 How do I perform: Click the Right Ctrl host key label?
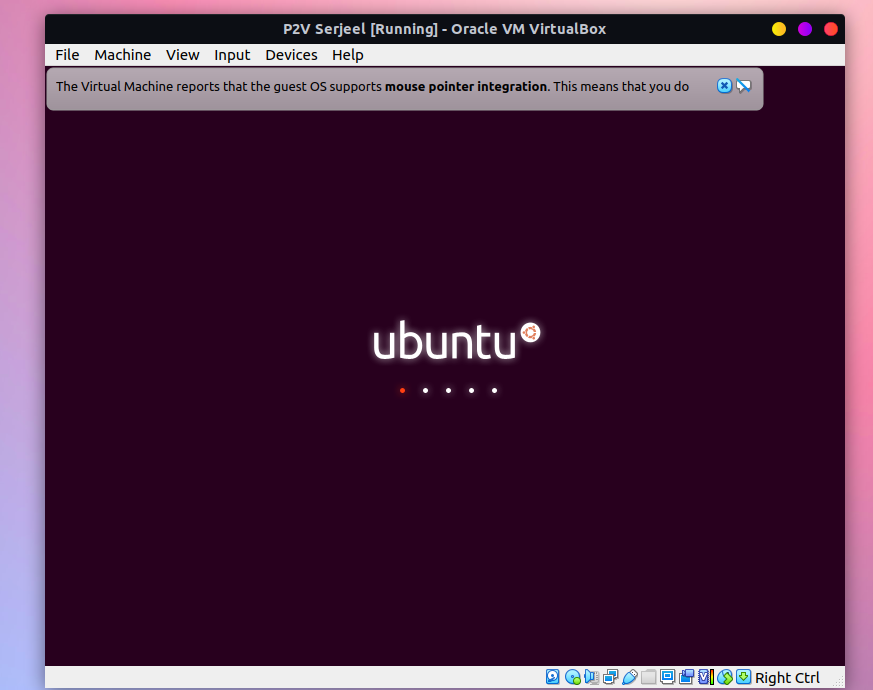(787, 678)
